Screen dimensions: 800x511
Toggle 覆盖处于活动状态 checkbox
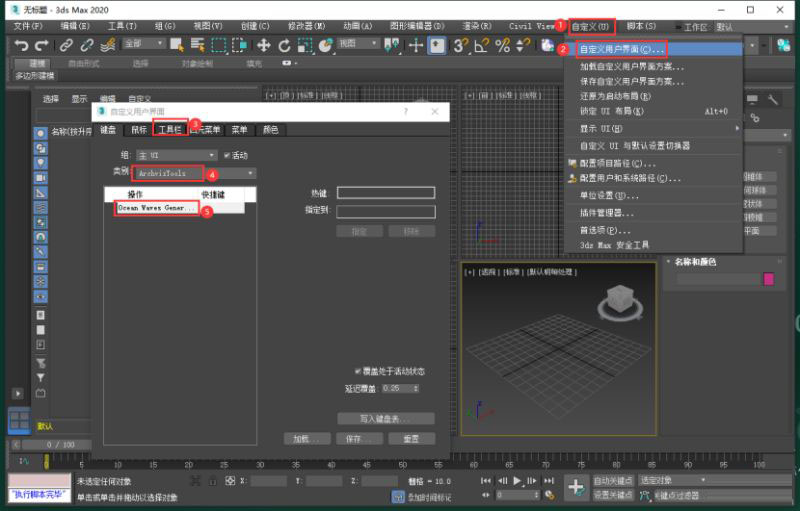click(x=358, y=371)
